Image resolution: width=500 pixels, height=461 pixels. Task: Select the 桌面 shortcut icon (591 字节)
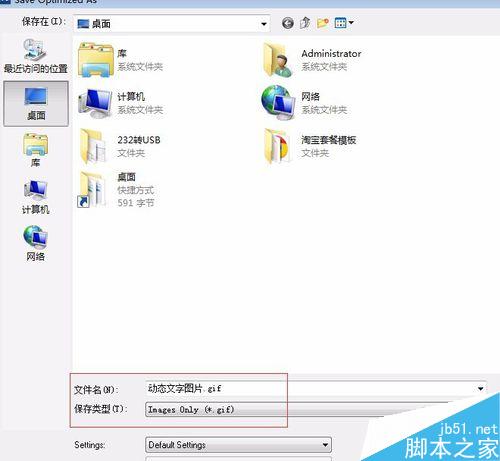92,190
